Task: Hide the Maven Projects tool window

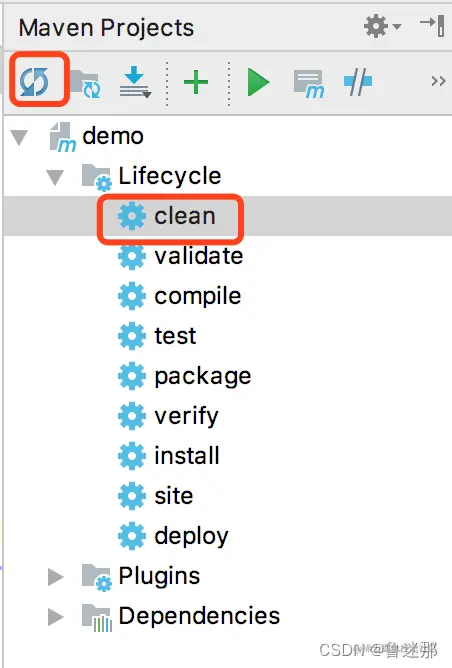Action: tap(432, 26)
